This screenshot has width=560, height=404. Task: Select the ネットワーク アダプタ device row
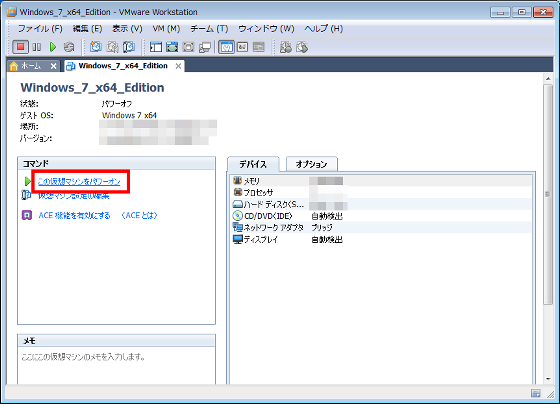click(x=381, y=227)
